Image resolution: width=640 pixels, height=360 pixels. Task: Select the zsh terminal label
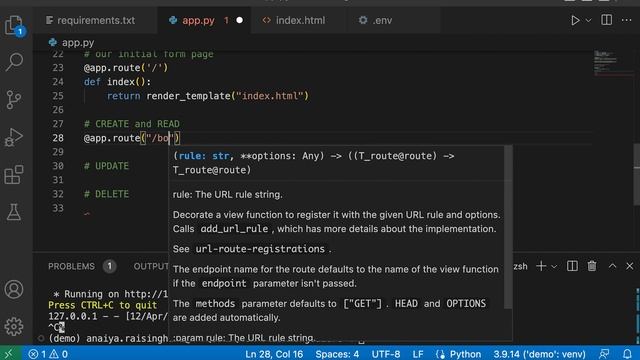520,266
